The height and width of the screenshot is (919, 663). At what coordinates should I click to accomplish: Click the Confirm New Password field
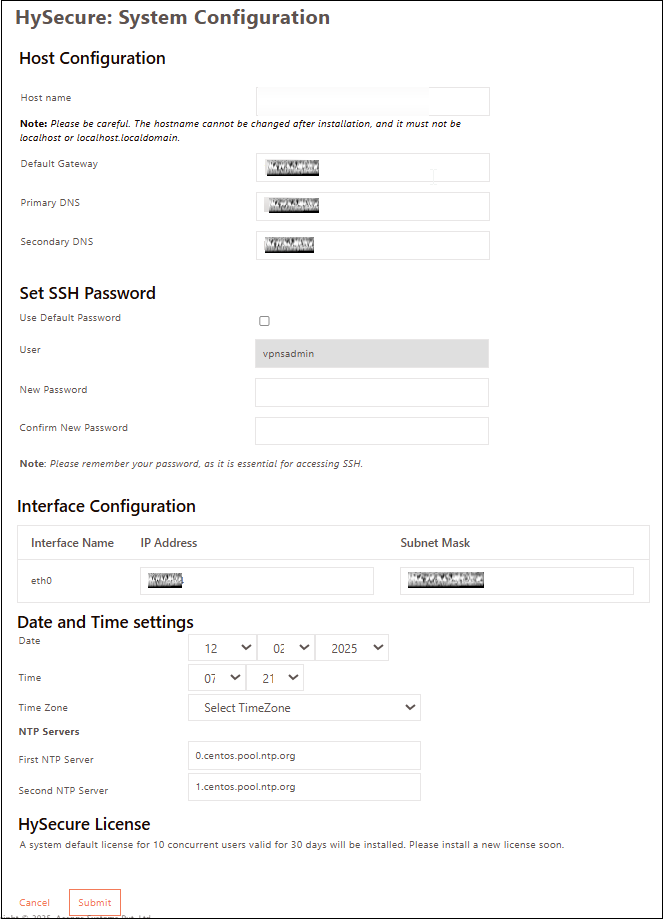pyautogui.click(x=372, y=431)
